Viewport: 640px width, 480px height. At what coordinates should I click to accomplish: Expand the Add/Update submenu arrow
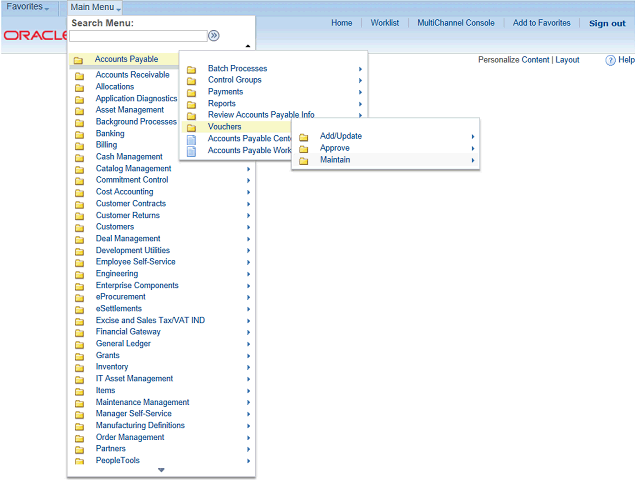[473, 137]
